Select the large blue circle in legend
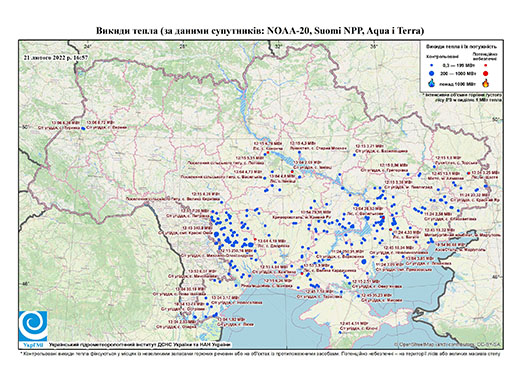The width and height of the screenshot is (520, 368). (x=432, y=73)
